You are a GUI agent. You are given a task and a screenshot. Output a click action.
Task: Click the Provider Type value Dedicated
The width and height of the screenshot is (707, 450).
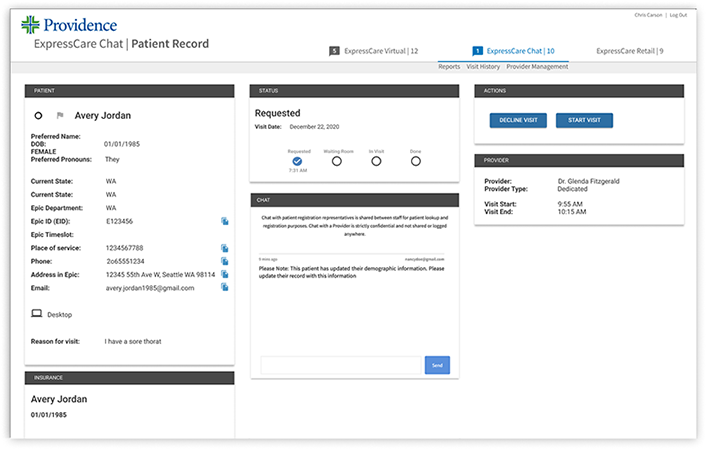click(572, 189)
